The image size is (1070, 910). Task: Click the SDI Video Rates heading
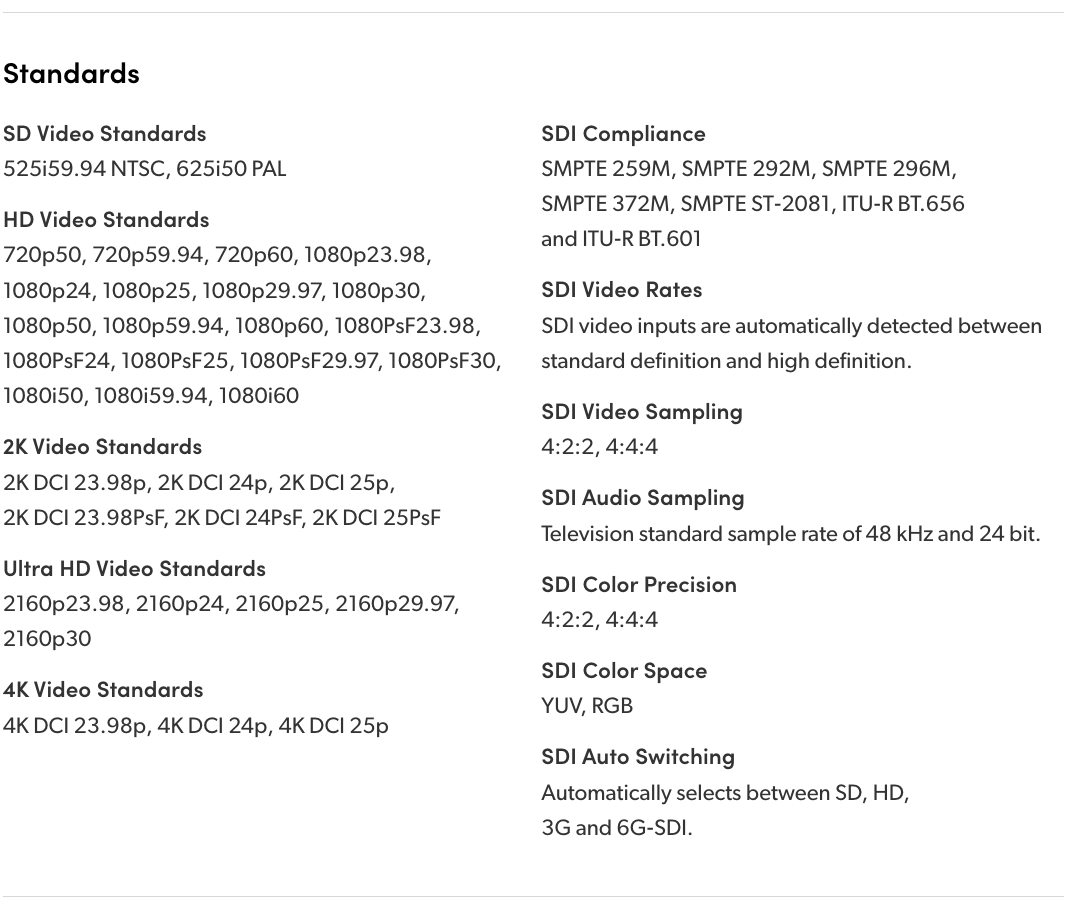tap(621, 289)
